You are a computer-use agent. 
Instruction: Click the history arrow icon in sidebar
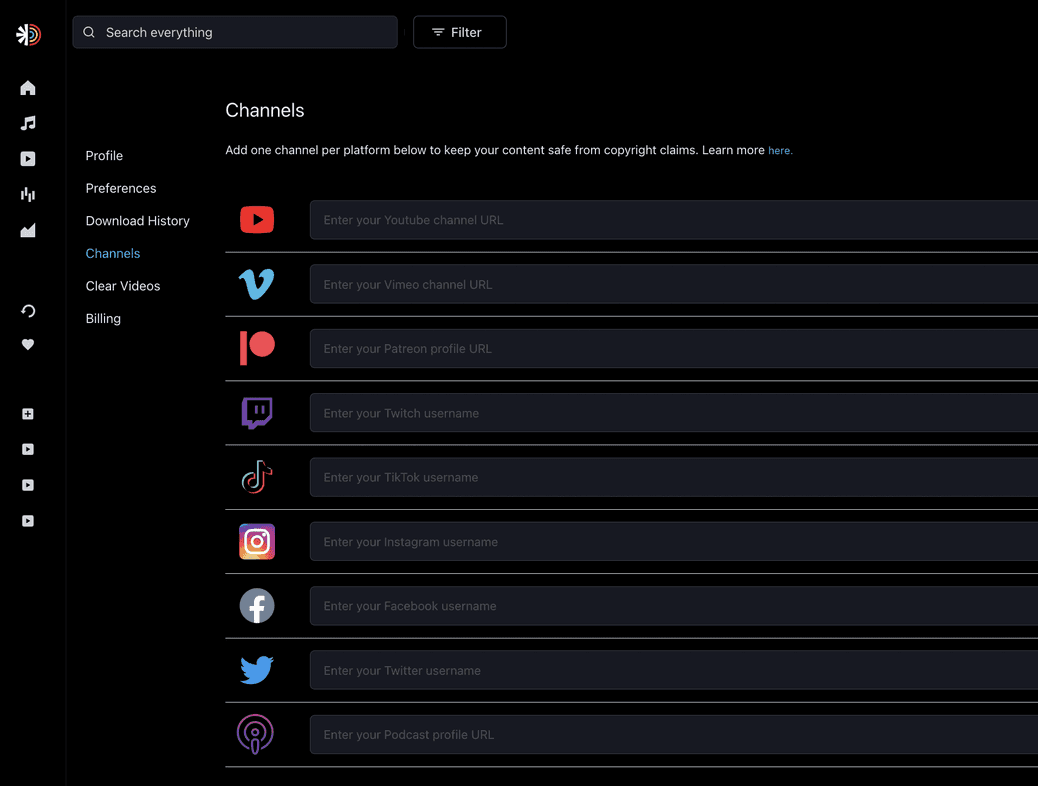[27, 310]
